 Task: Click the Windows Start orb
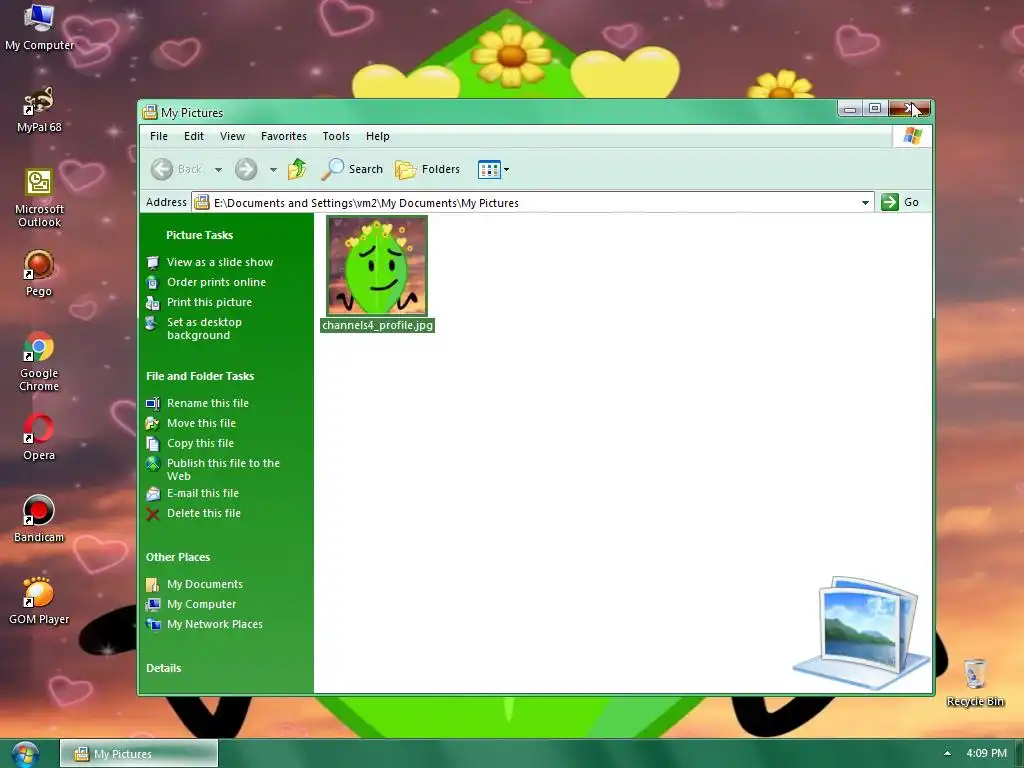pos(25,754)
